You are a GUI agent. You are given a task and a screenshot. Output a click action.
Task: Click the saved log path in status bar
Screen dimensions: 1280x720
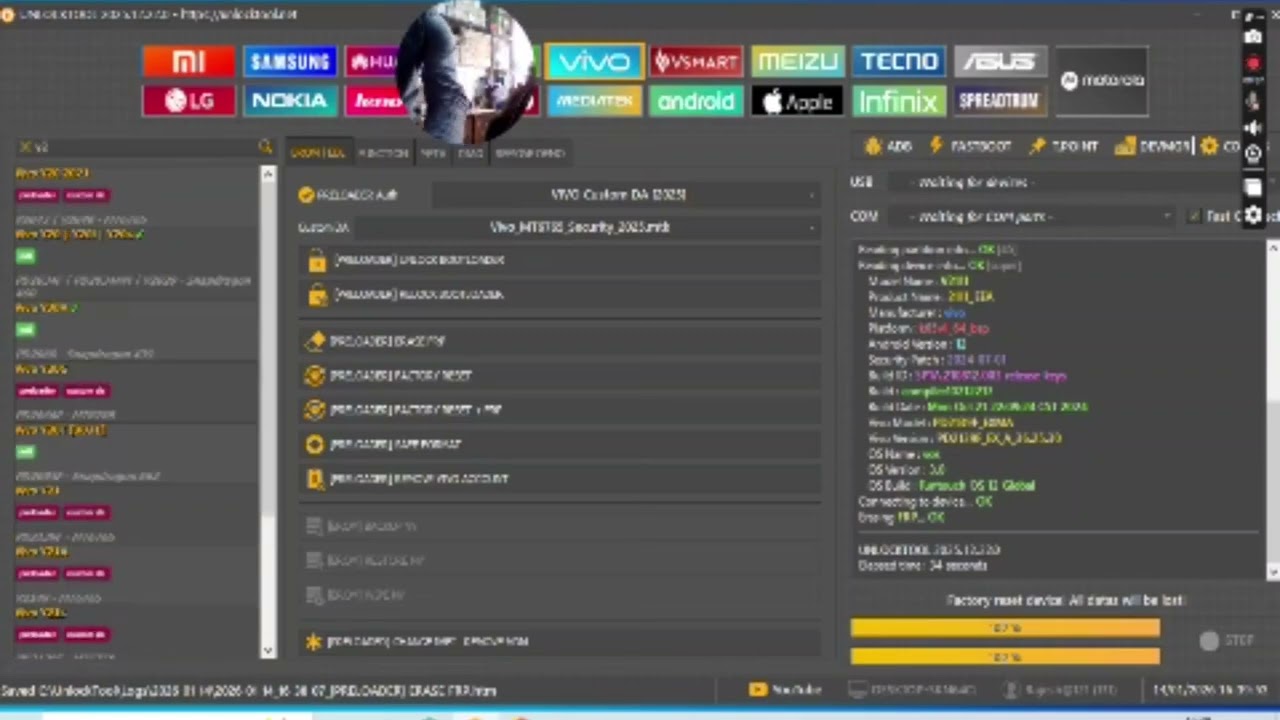tap(248, 691)
